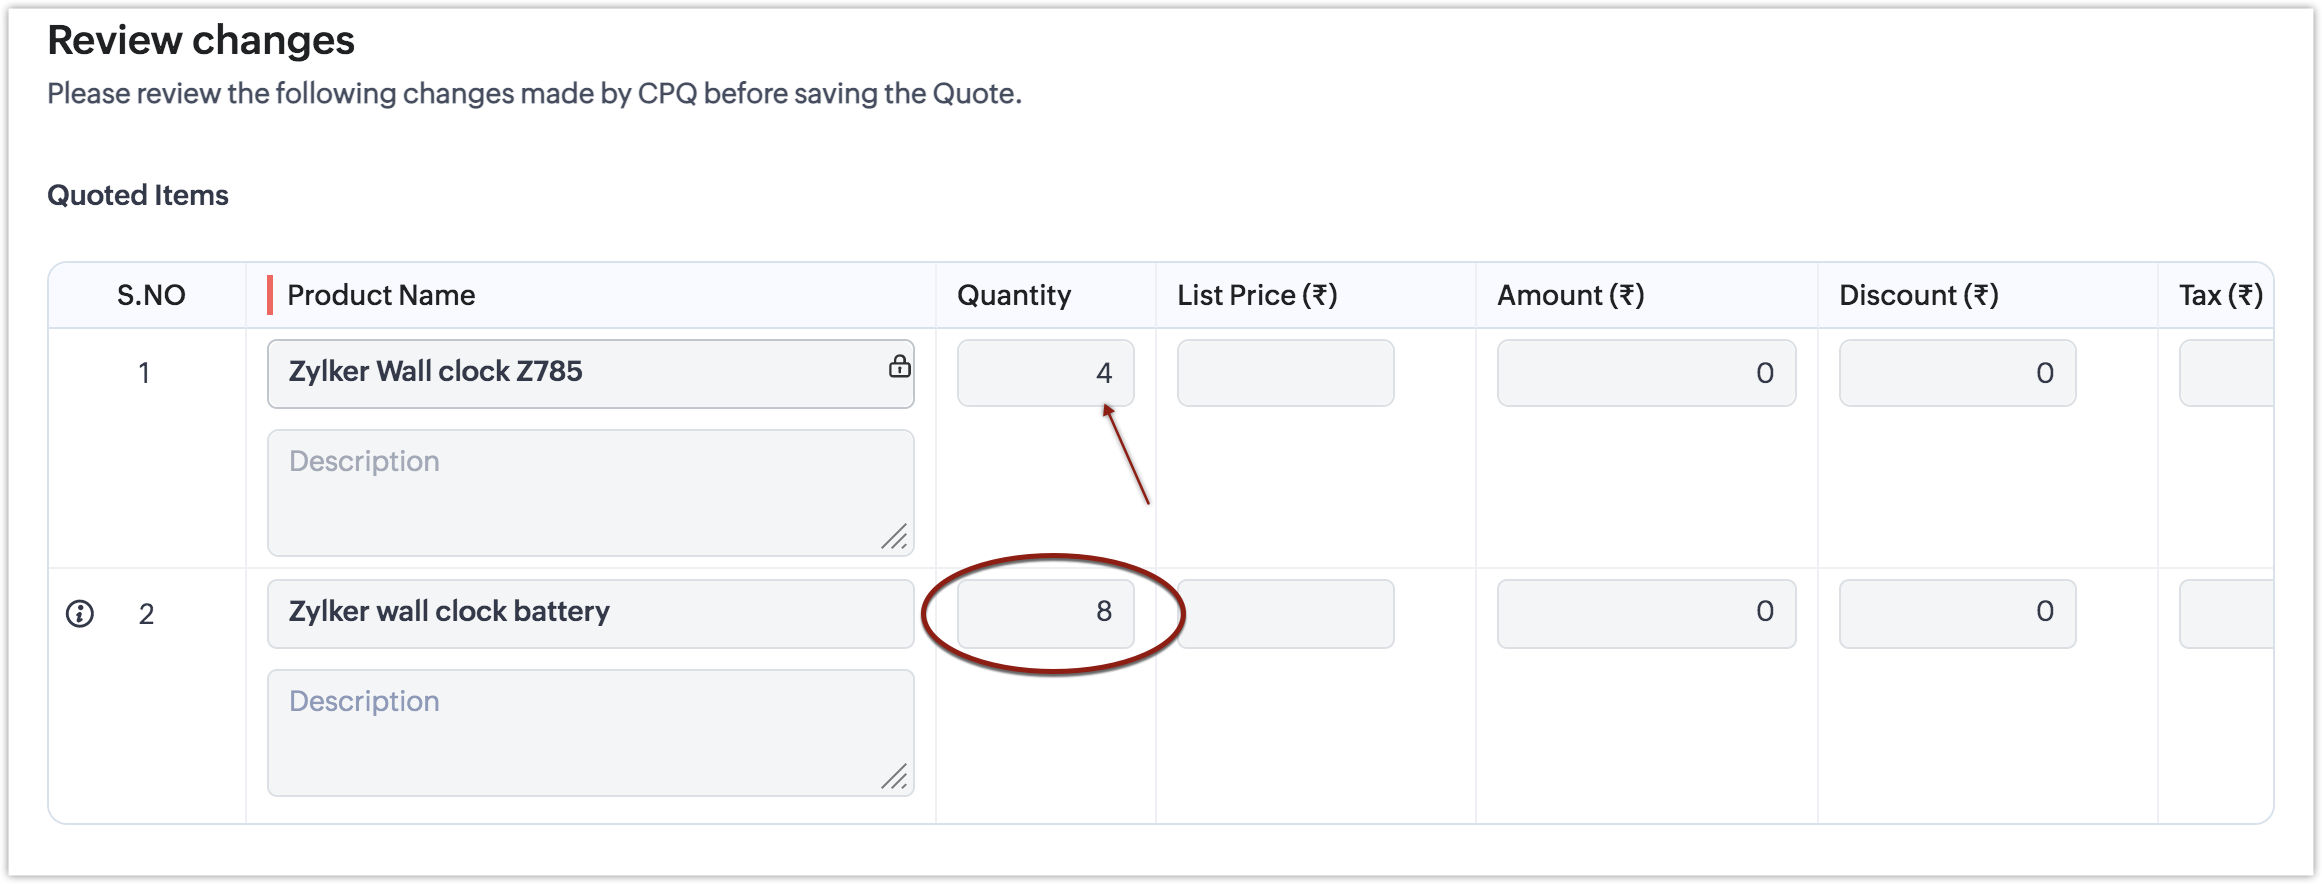Click the Quantity column header
2322x884 pixels.
pyautogui.click(x=1014, y=295)
